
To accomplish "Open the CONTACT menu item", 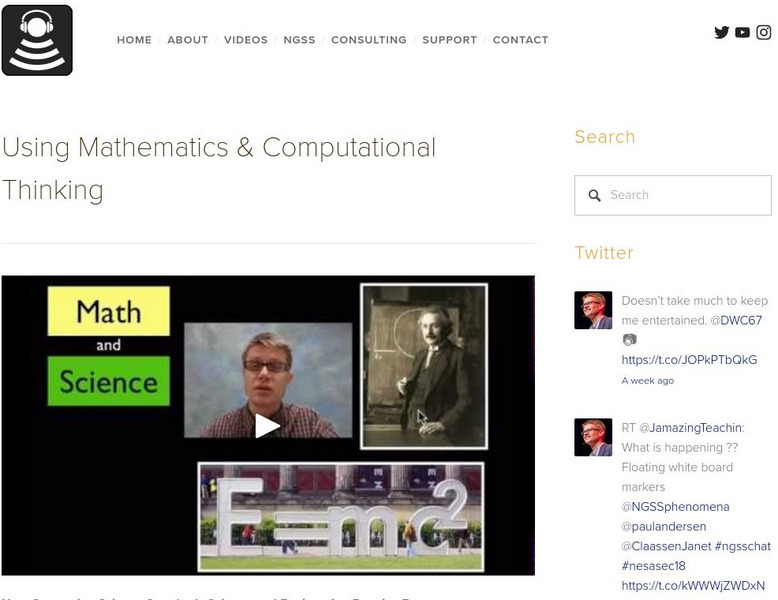I will click(x=520, y=40).
